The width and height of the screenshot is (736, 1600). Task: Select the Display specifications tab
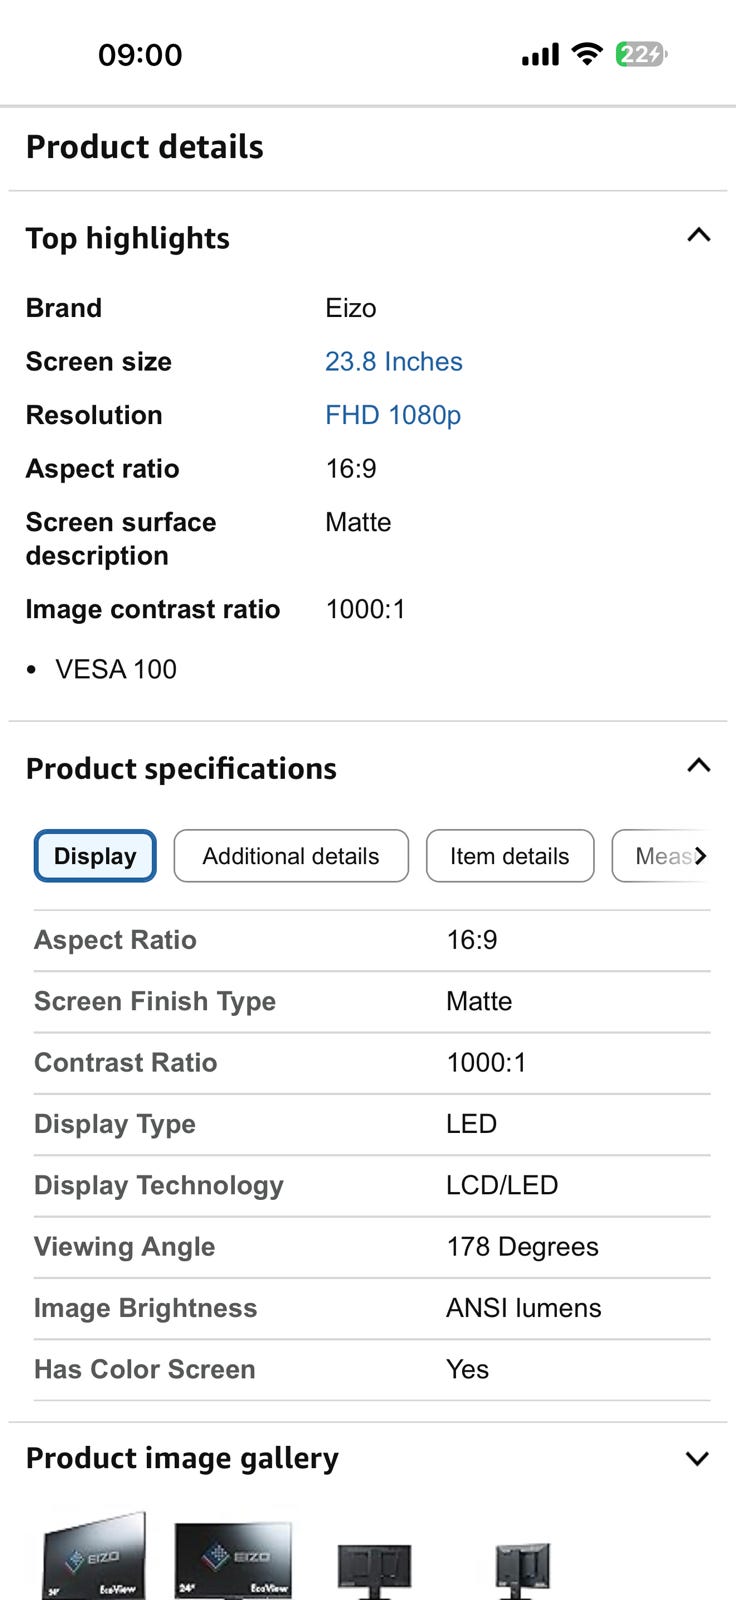95,856
